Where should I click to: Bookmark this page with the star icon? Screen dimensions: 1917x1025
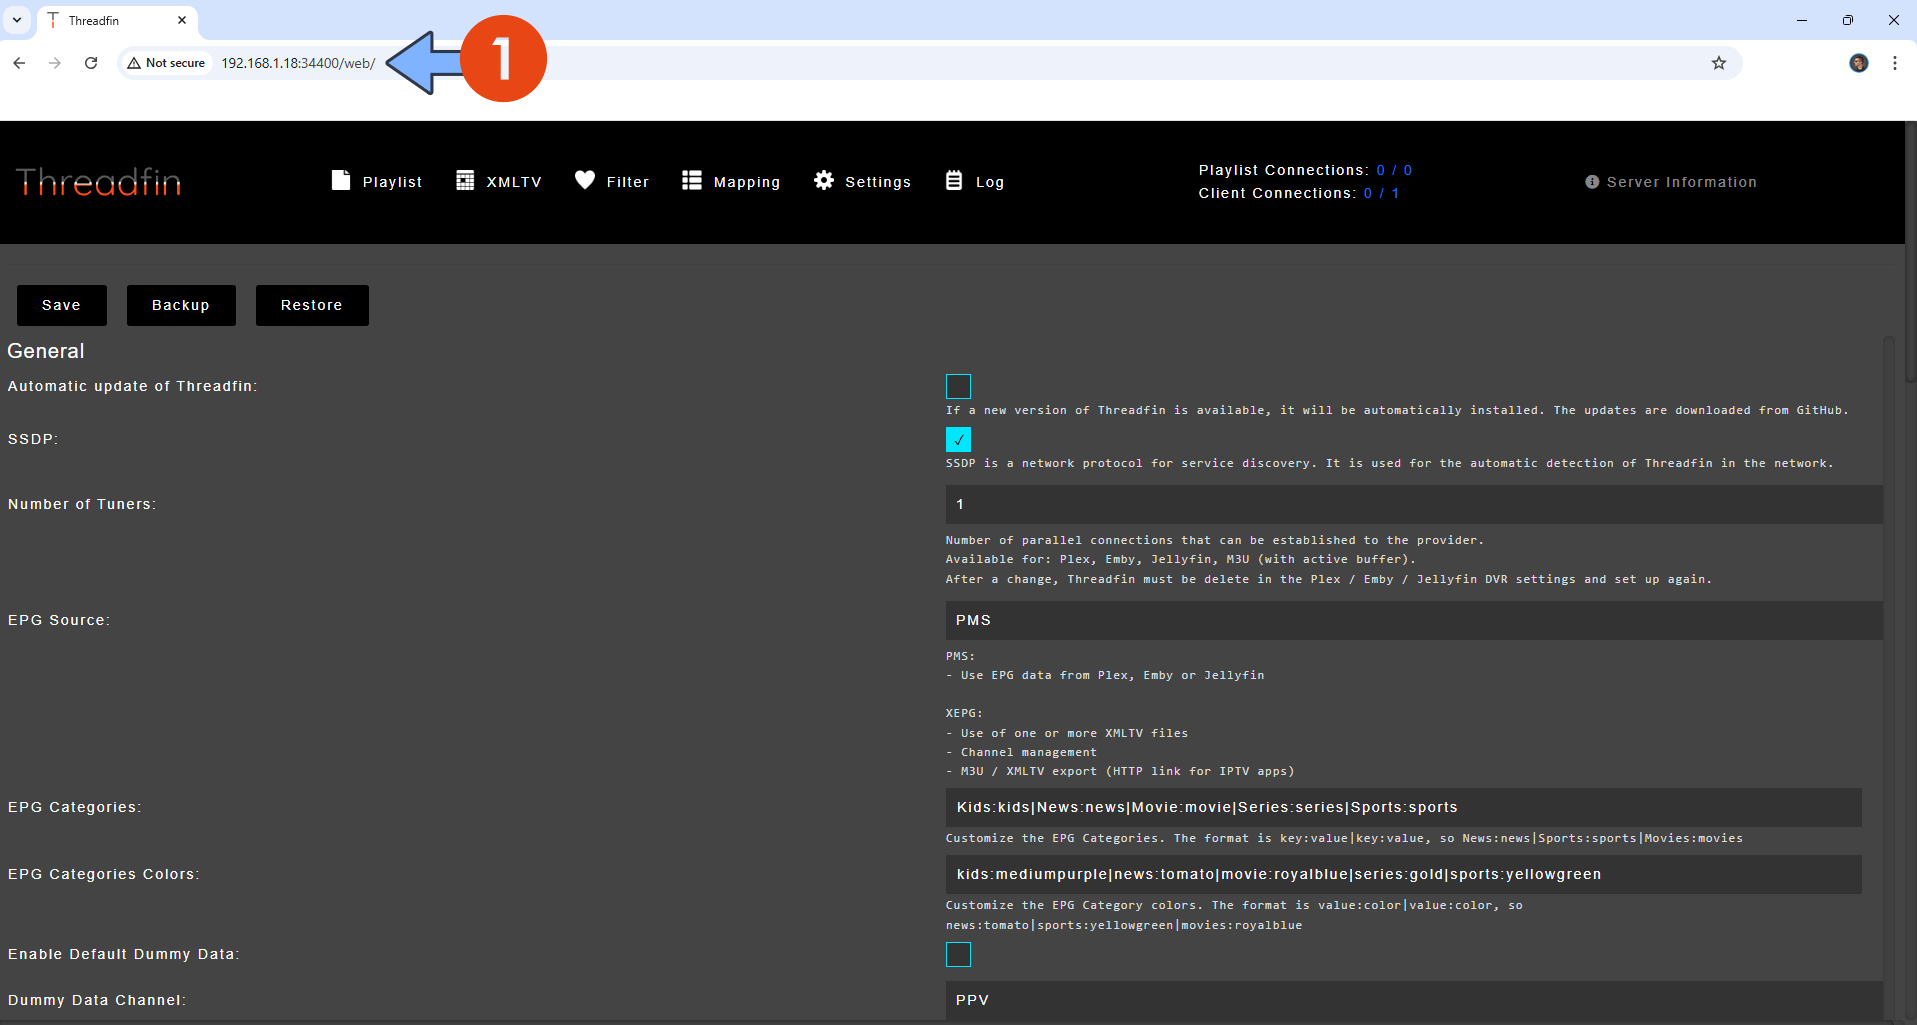[x=1718, y=63]
